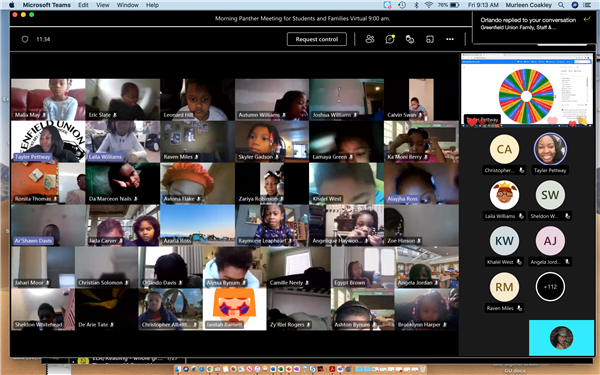Image resolution: width=600 pixels, height=375 pixels.
Task: Open the More actions ellipsis menu
Action: tap(450, 39)
